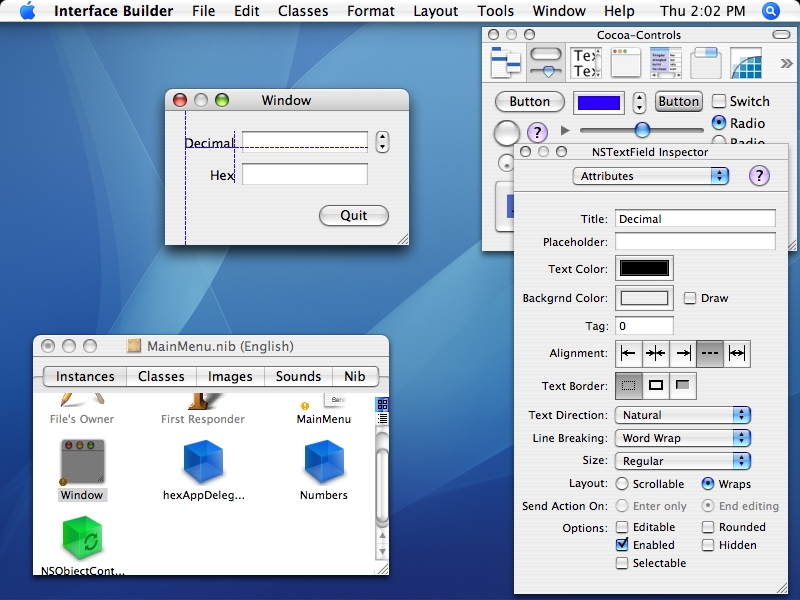Click the square bevel Button in palette
This screenshot has width=800, height=600.
click(x=678, y=102)
